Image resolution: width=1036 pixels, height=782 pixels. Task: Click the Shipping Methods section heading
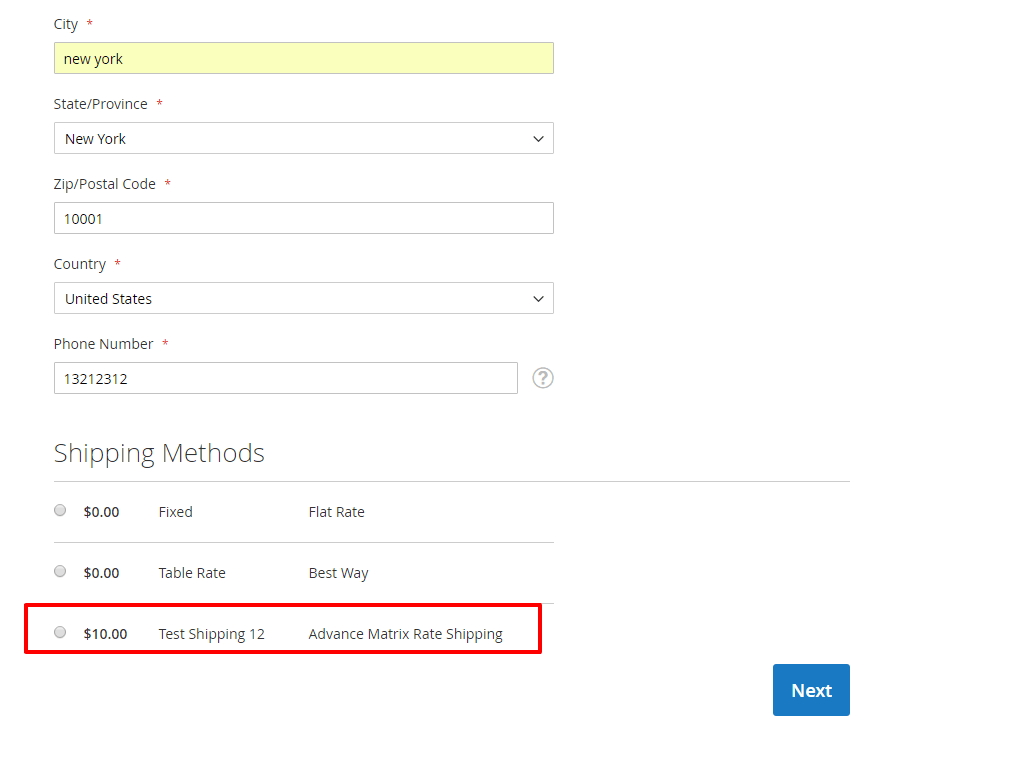(x=159, y=453)
